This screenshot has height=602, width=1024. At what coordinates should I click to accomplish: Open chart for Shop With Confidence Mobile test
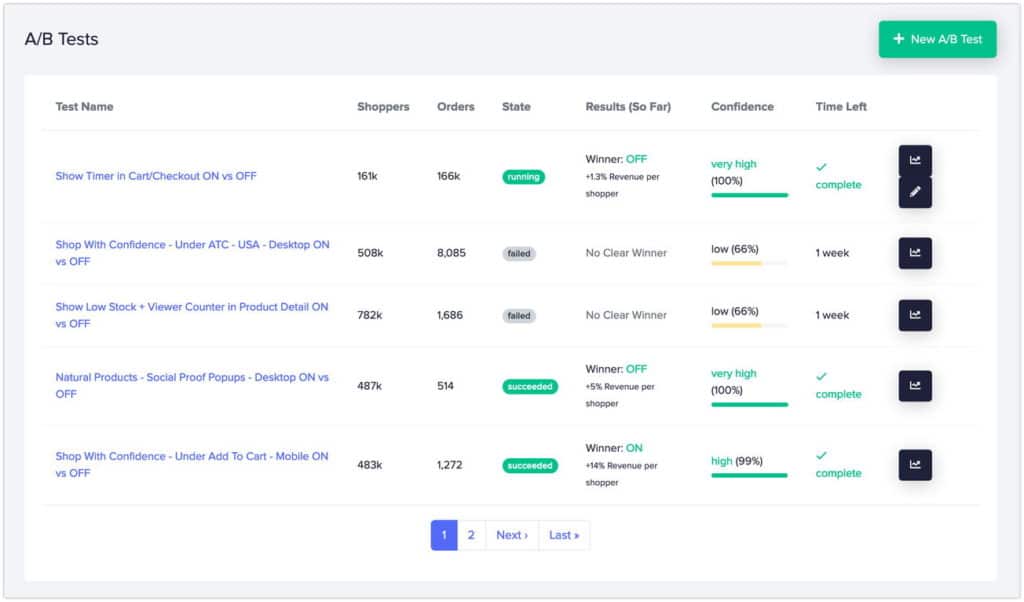915,465
